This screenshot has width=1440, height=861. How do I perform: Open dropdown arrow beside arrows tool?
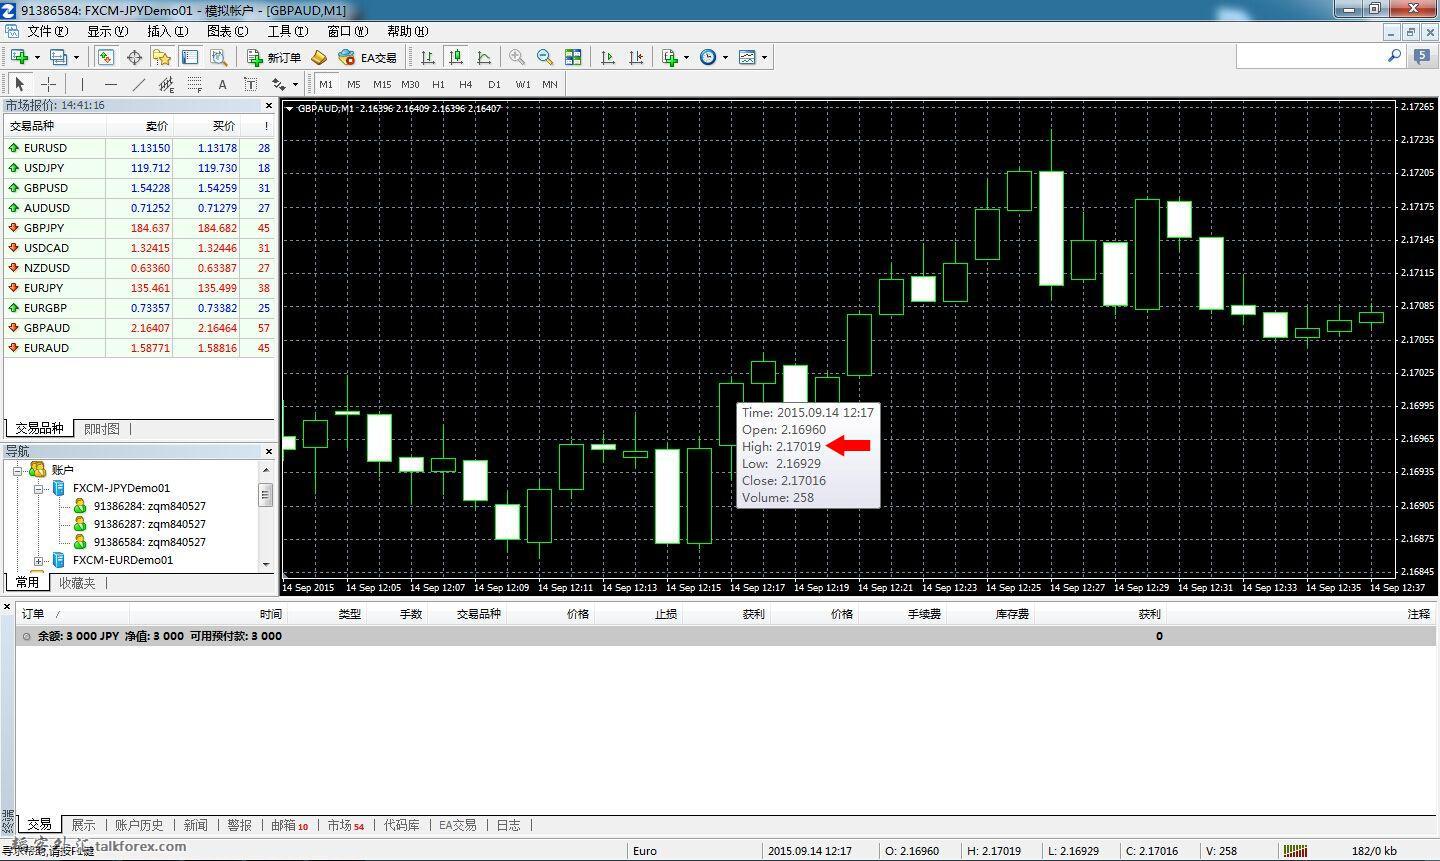(x=295, y=84)
